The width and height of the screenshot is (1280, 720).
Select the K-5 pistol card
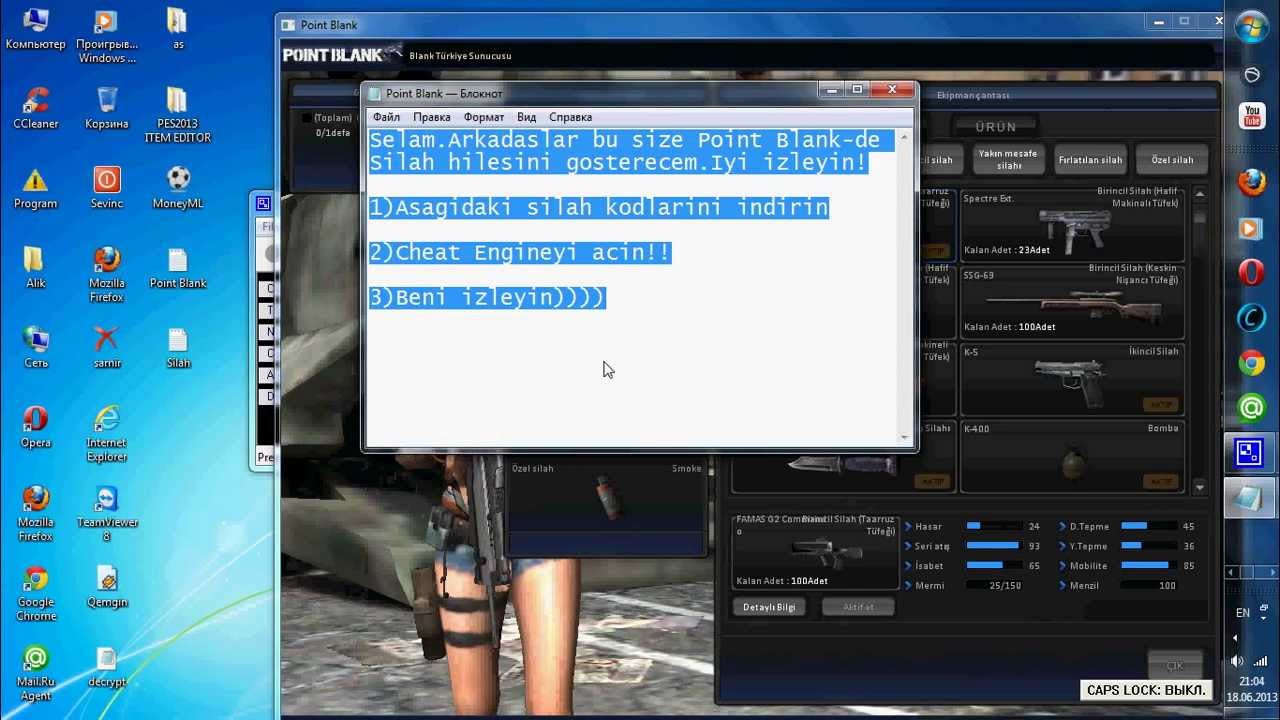[1072, 380]
